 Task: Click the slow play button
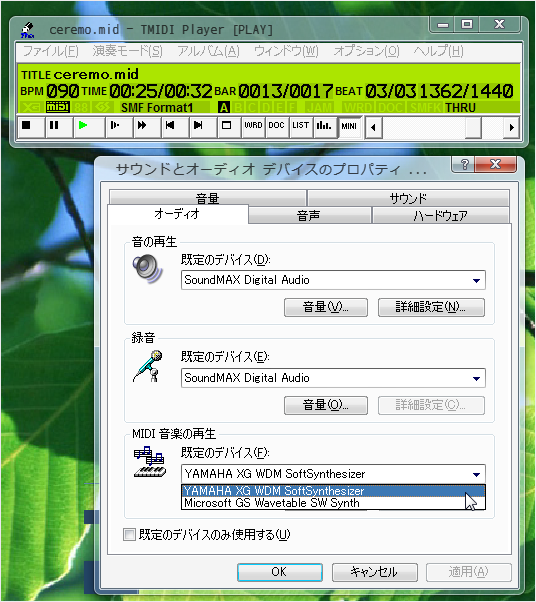pyautogui.click(x=119, y=126)
